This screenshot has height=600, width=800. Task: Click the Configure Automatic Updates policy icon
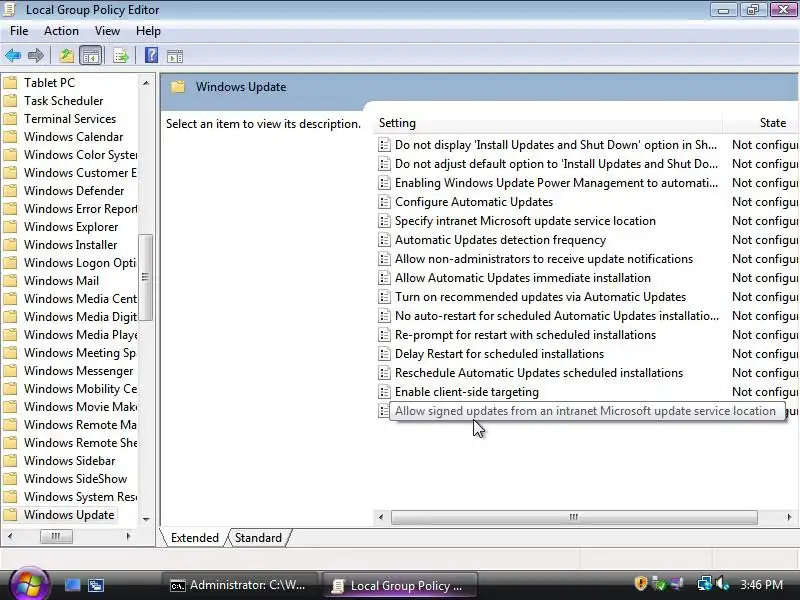click(x=384, y=202)
